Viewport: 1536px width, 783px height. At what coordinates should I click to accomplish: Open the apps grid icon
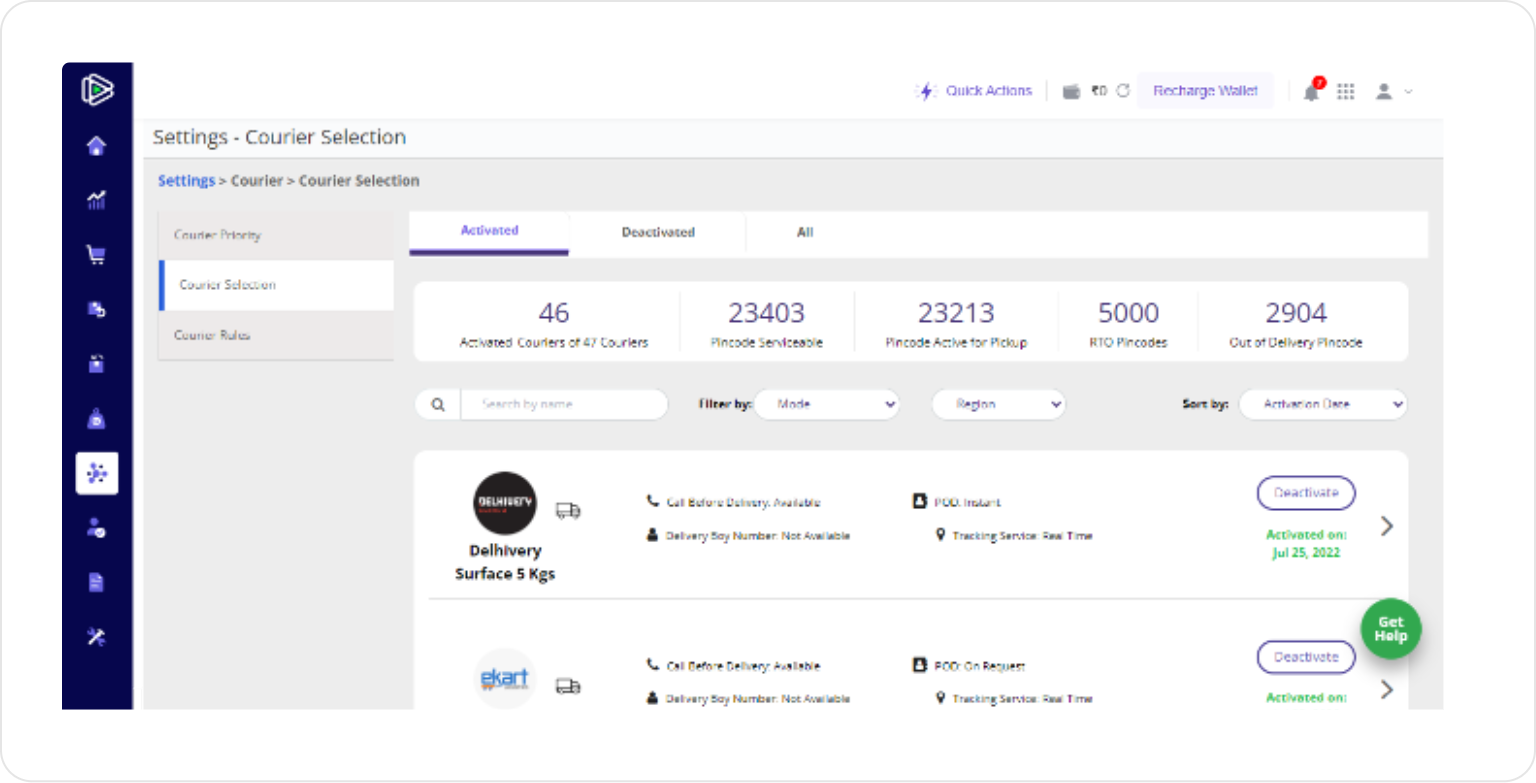(x=1346, y=91)
